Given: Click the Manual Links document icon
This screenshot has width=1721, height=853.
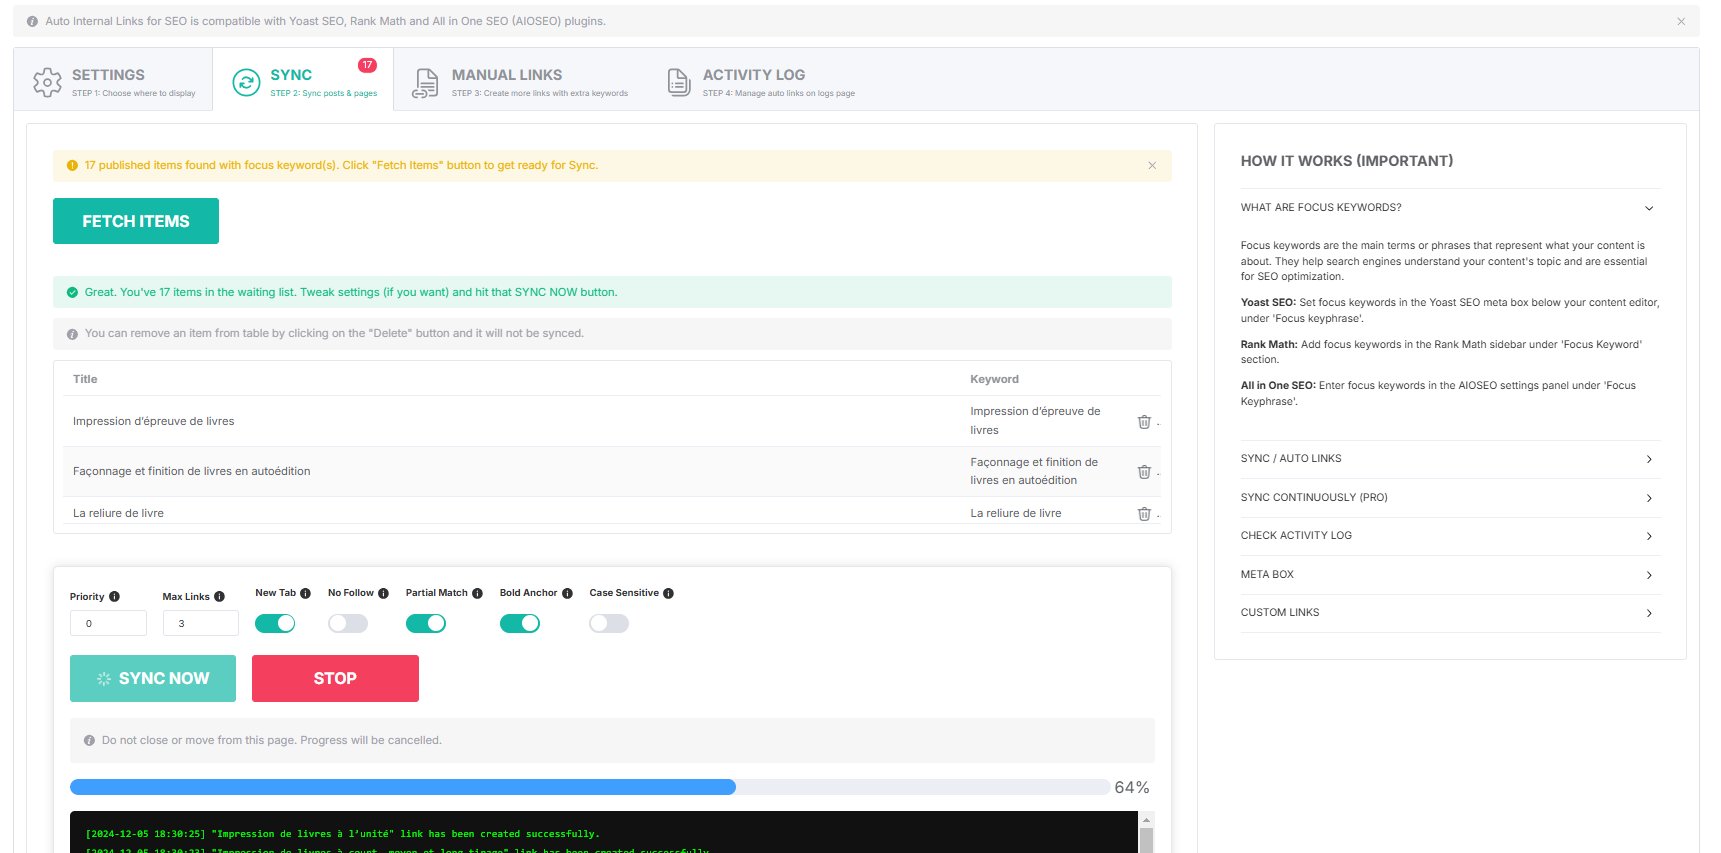Looking at the screenshot, I should pyautogui.click(x=425, y=82).
